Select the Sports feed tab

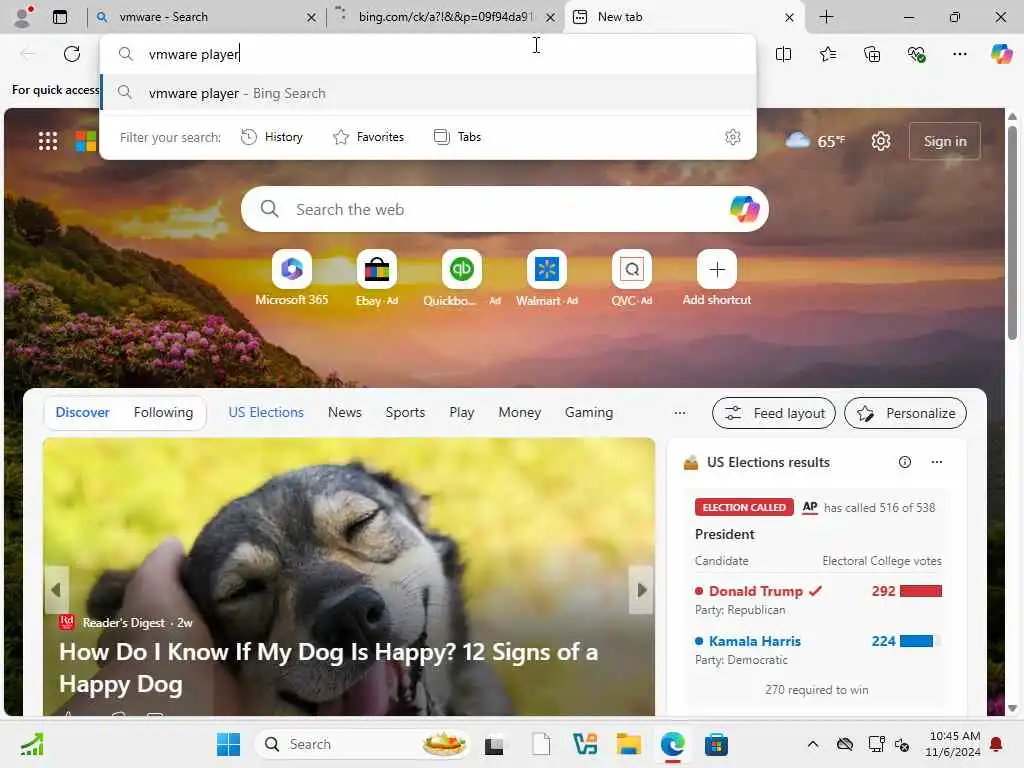(405, 413)
